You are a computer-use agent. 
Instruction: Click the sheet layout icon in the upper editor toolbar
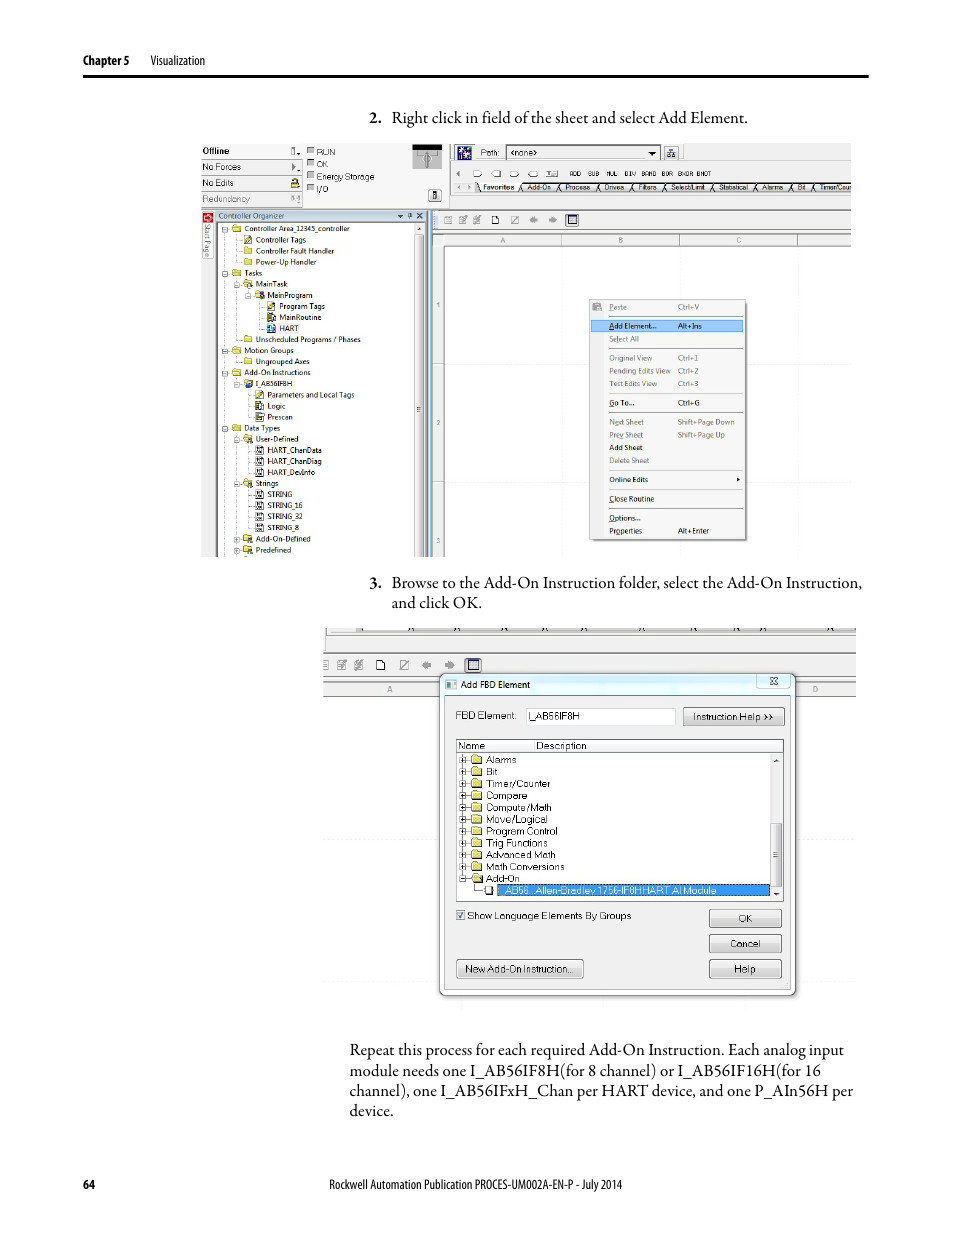572,220
